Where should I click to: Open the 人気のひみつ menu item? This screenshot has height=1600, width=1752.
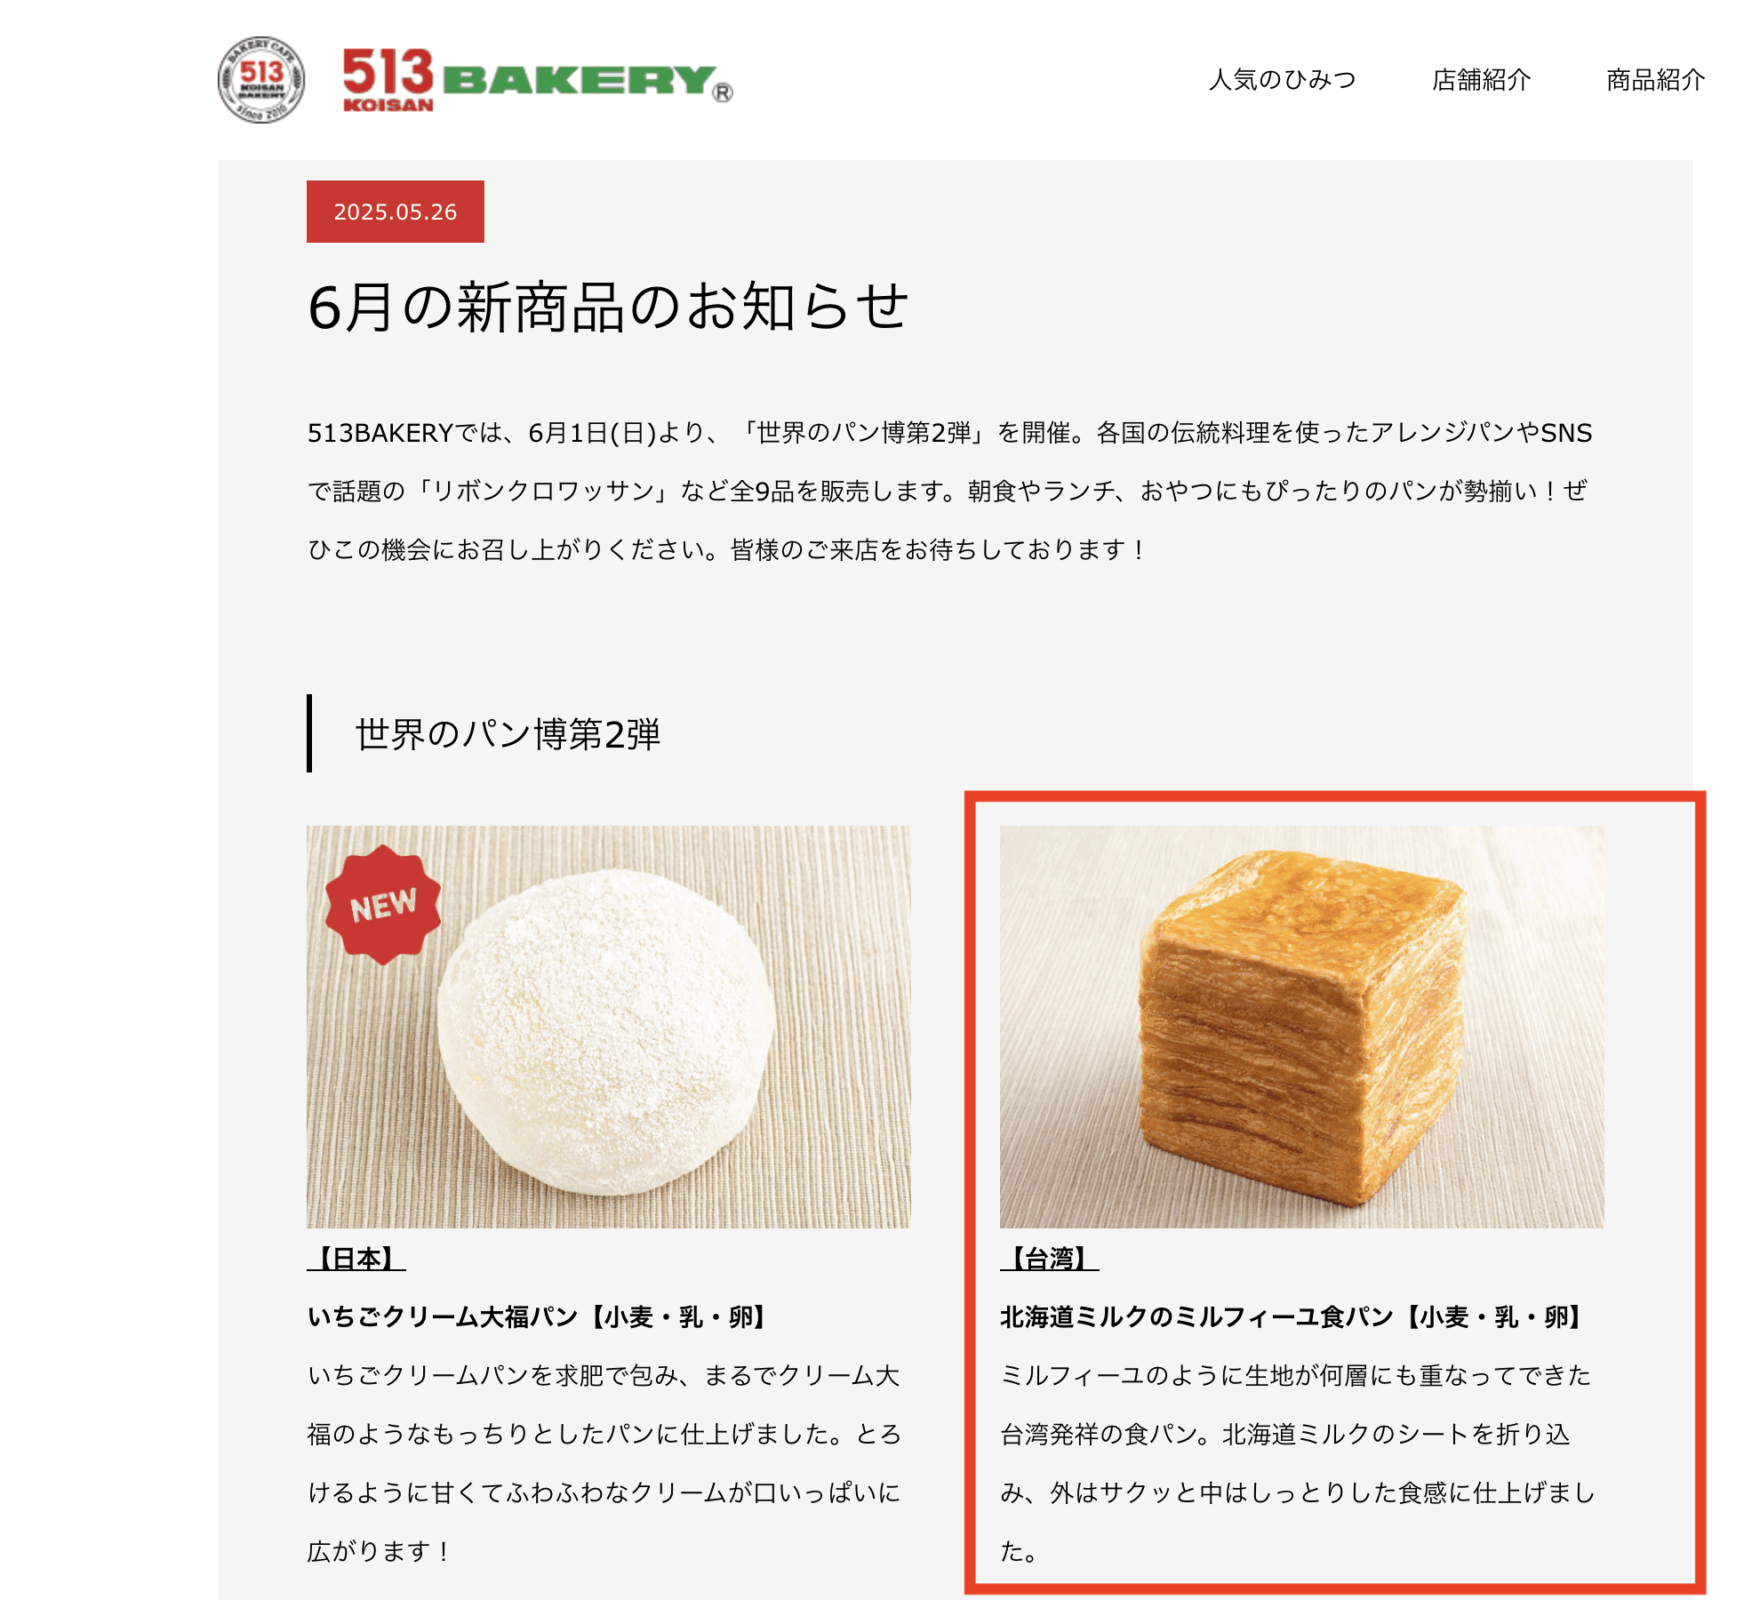(1282, 80)
